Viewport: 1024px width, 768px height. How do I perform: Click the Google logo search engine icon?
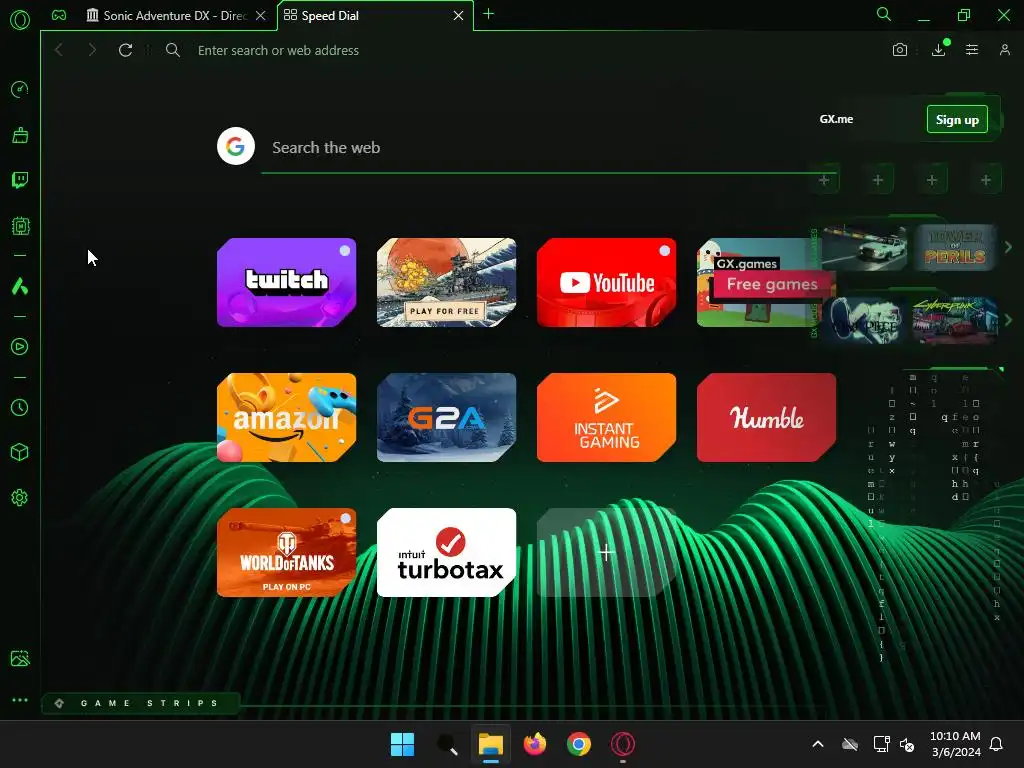(x=236, y=146)
